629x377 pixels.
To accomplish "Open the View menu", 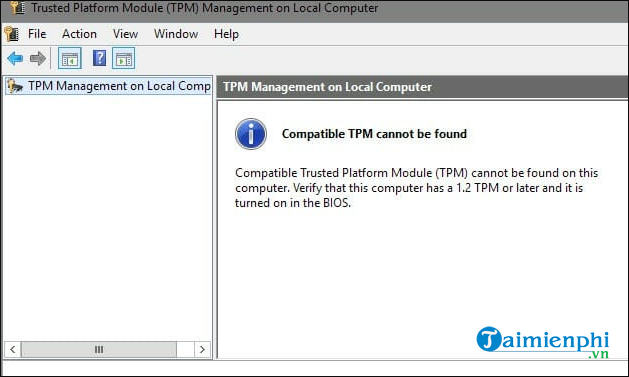I will [x=125, y=34].
